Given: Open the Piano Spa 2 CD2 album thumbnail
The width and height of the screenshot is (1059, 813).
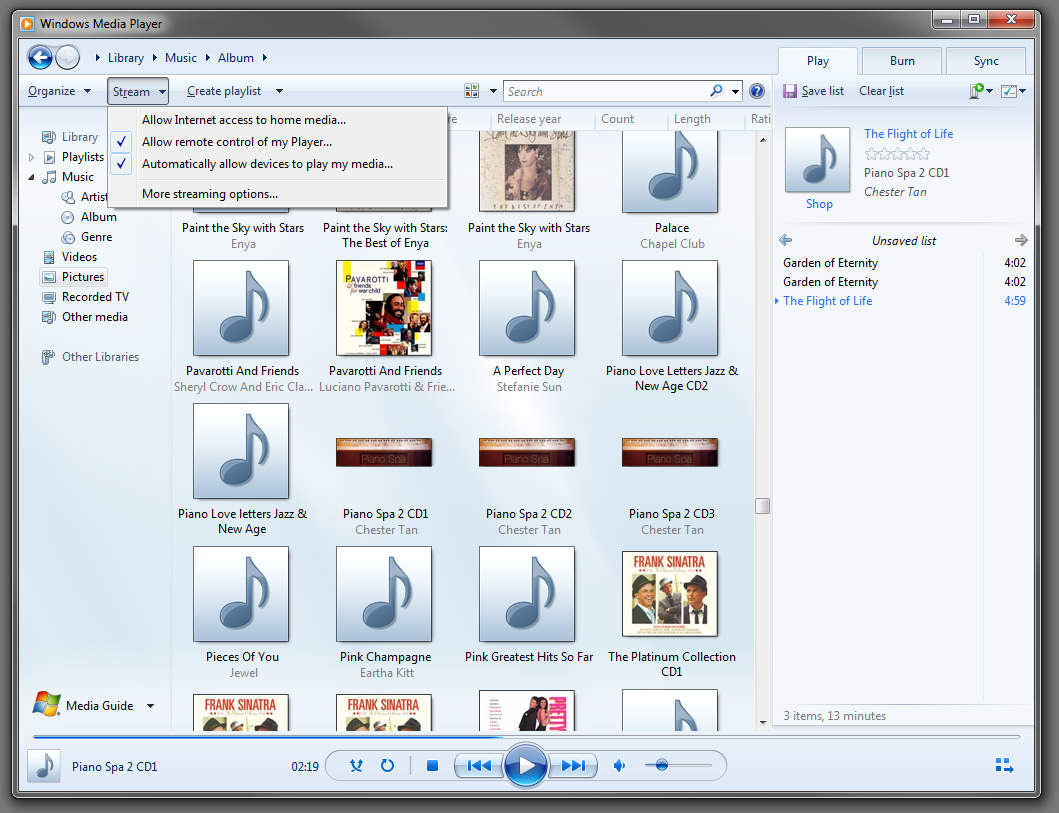Looking at the screenshot, I should (527, 452).
